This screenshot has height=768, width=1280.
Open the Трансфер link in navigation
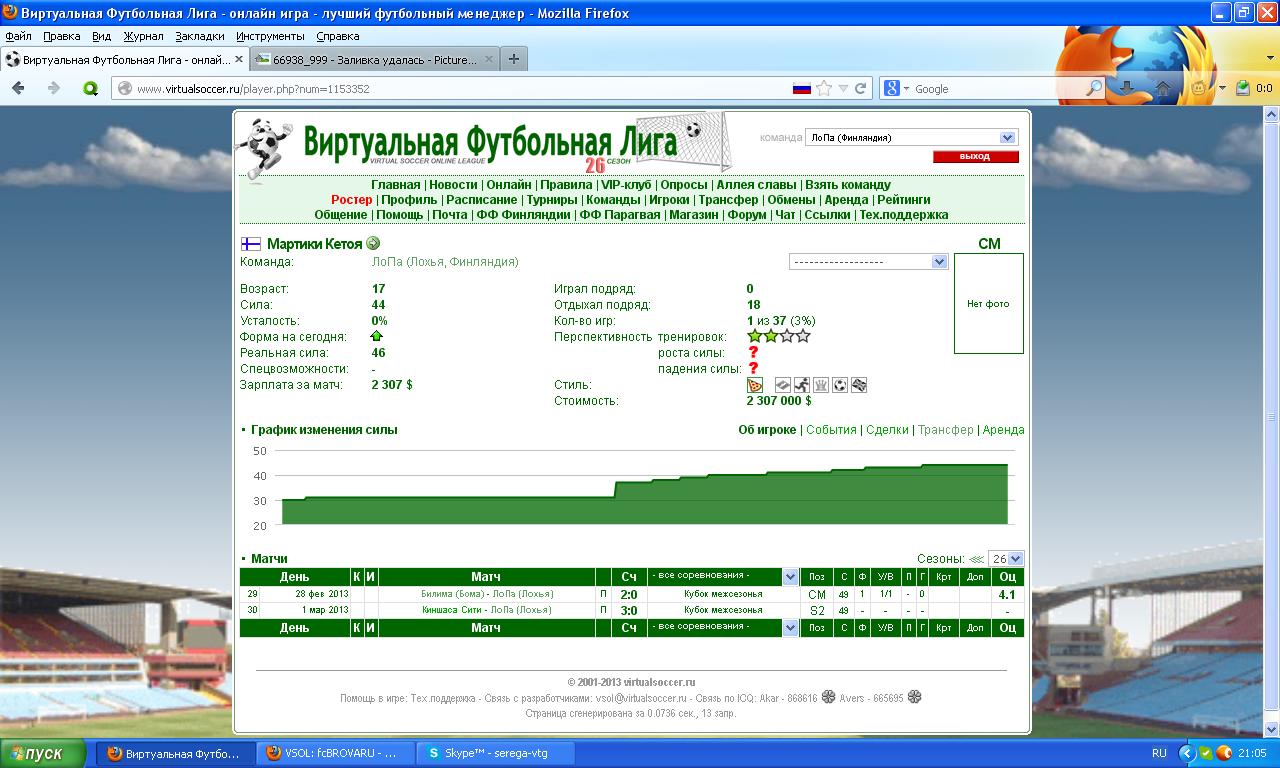pyautogui.click(x=728, y=200)
